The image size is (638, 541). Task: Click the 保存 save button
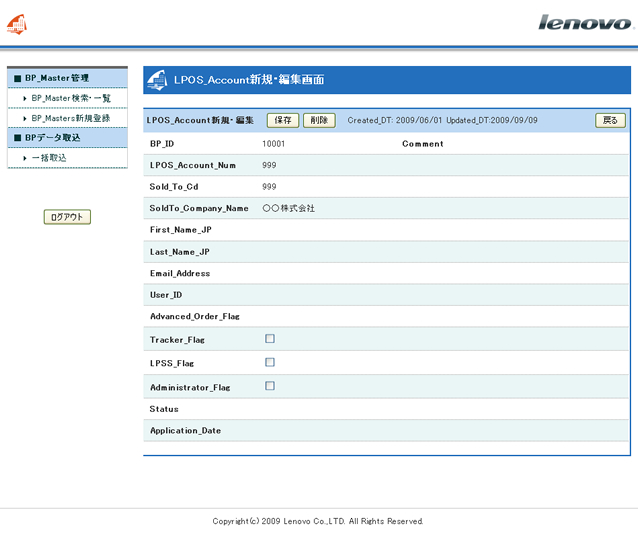coord(283,120)
